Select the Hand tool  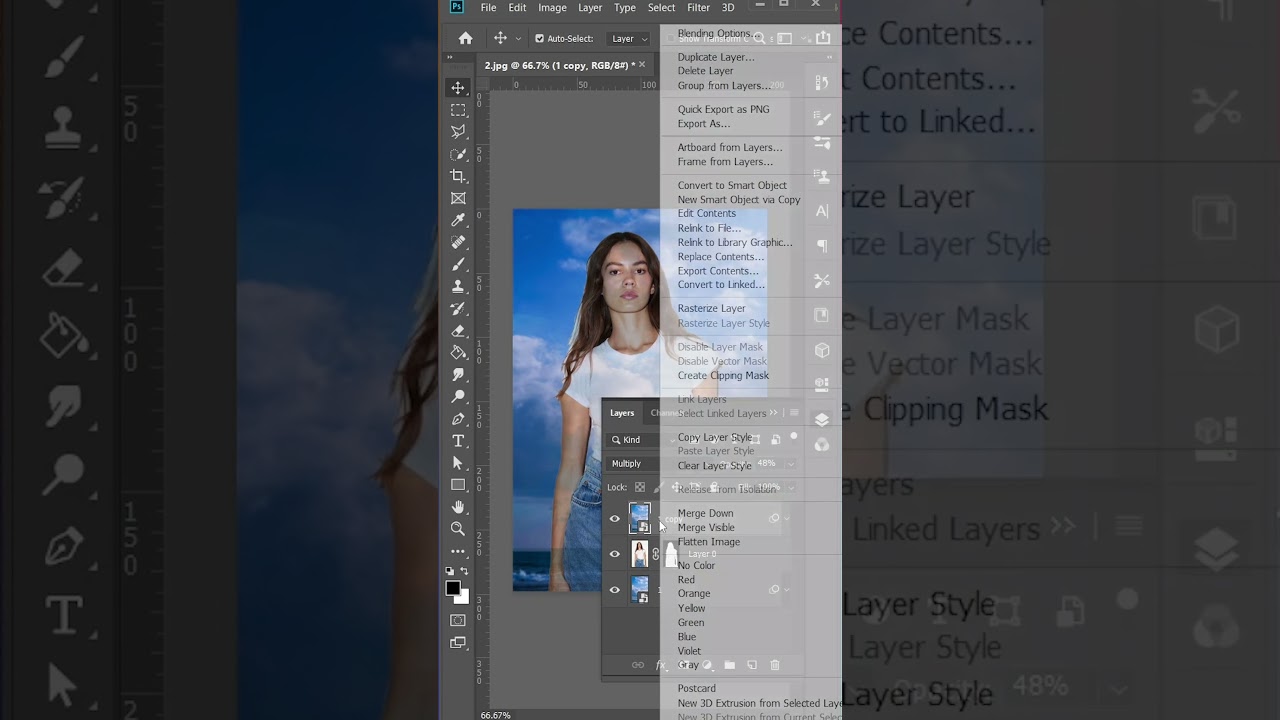458,507
